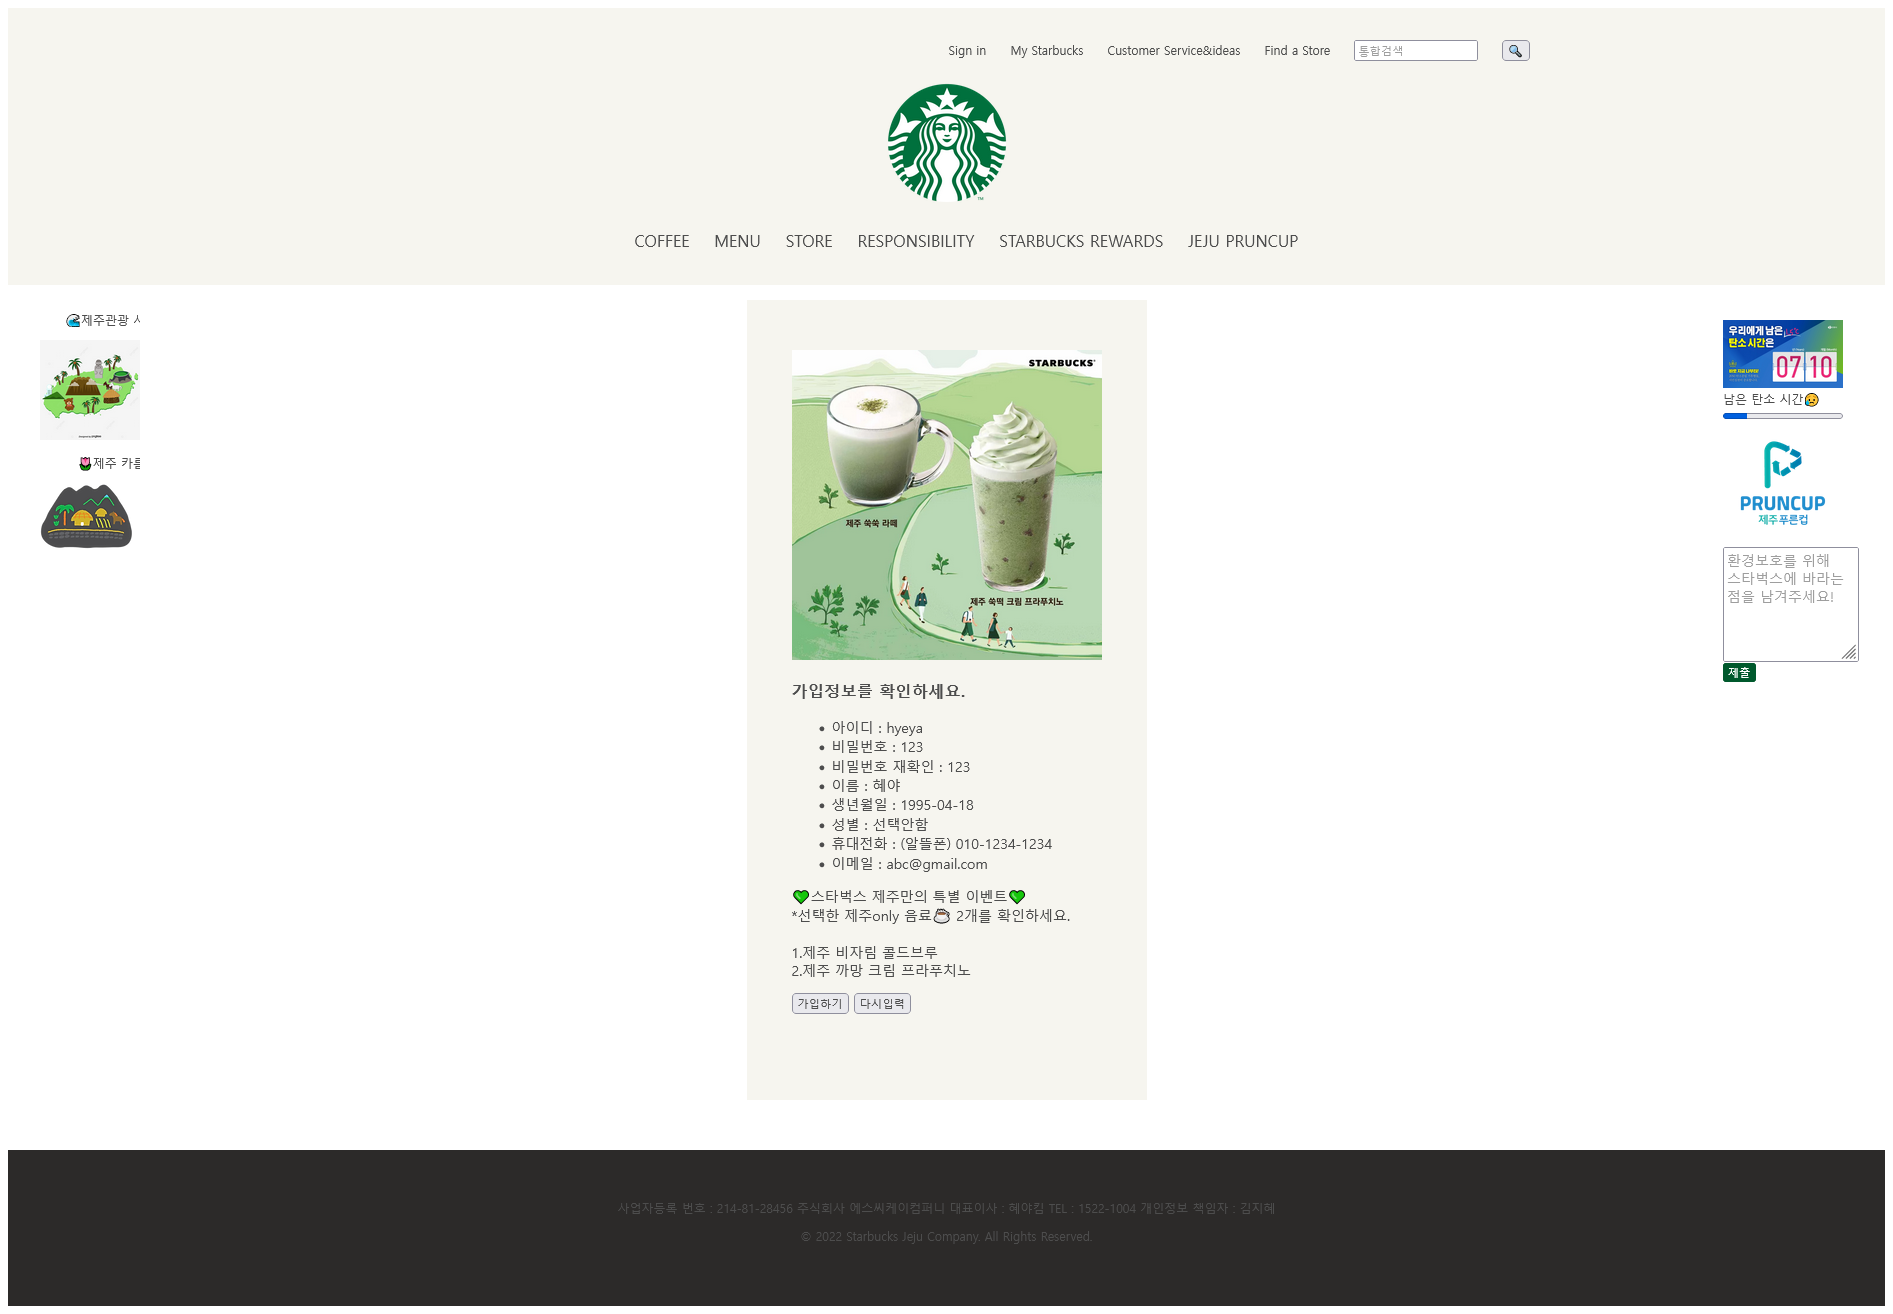Click the 가입하기 button
This screenshot has height=1314, width=1893.
(820, 1003)
